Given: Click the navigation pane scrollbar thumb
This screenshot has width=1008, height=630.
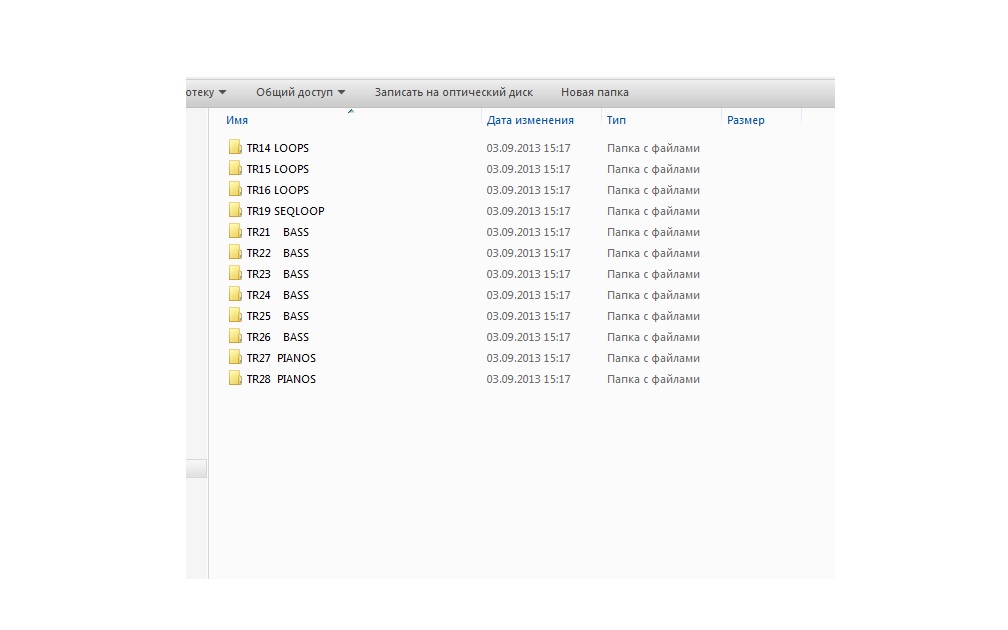Looking at the screenshot, I should [x=196, y=469].
